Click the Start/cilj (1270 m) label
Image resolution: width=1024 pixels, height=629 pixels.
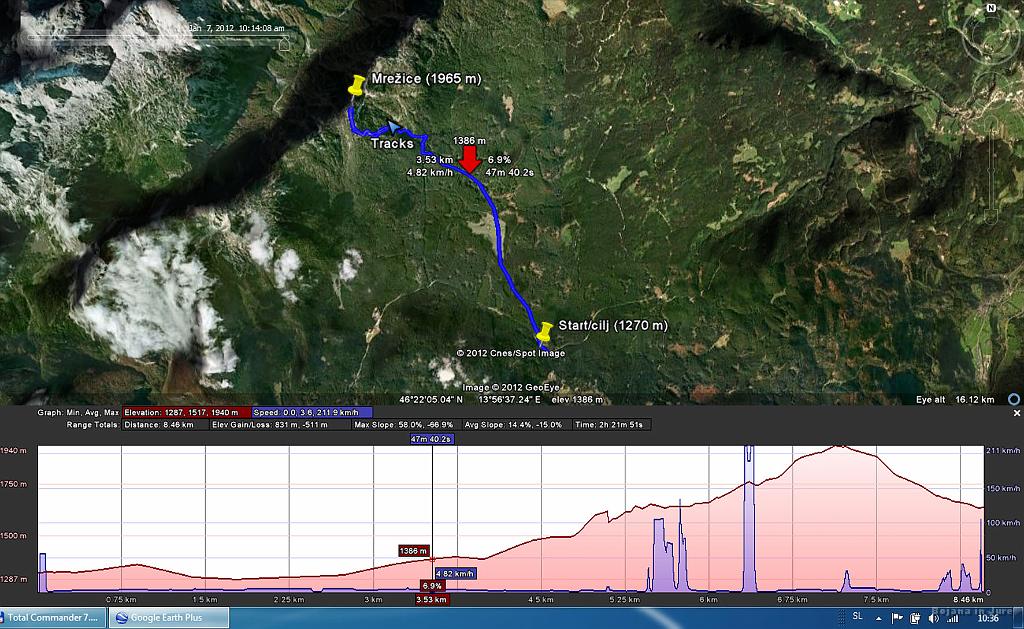point(613,325)
